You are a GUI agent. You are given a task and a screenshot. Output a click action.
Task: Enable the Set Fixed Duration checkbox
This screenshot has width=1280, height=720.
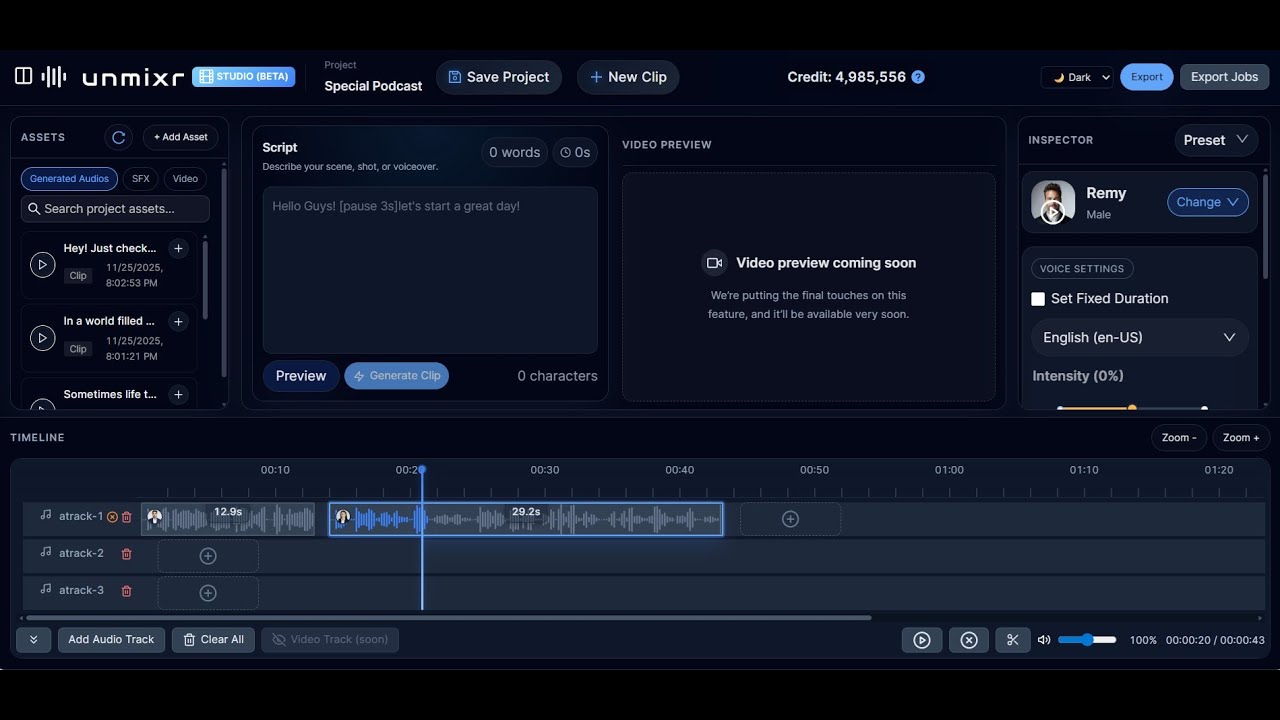point(1038,299)
